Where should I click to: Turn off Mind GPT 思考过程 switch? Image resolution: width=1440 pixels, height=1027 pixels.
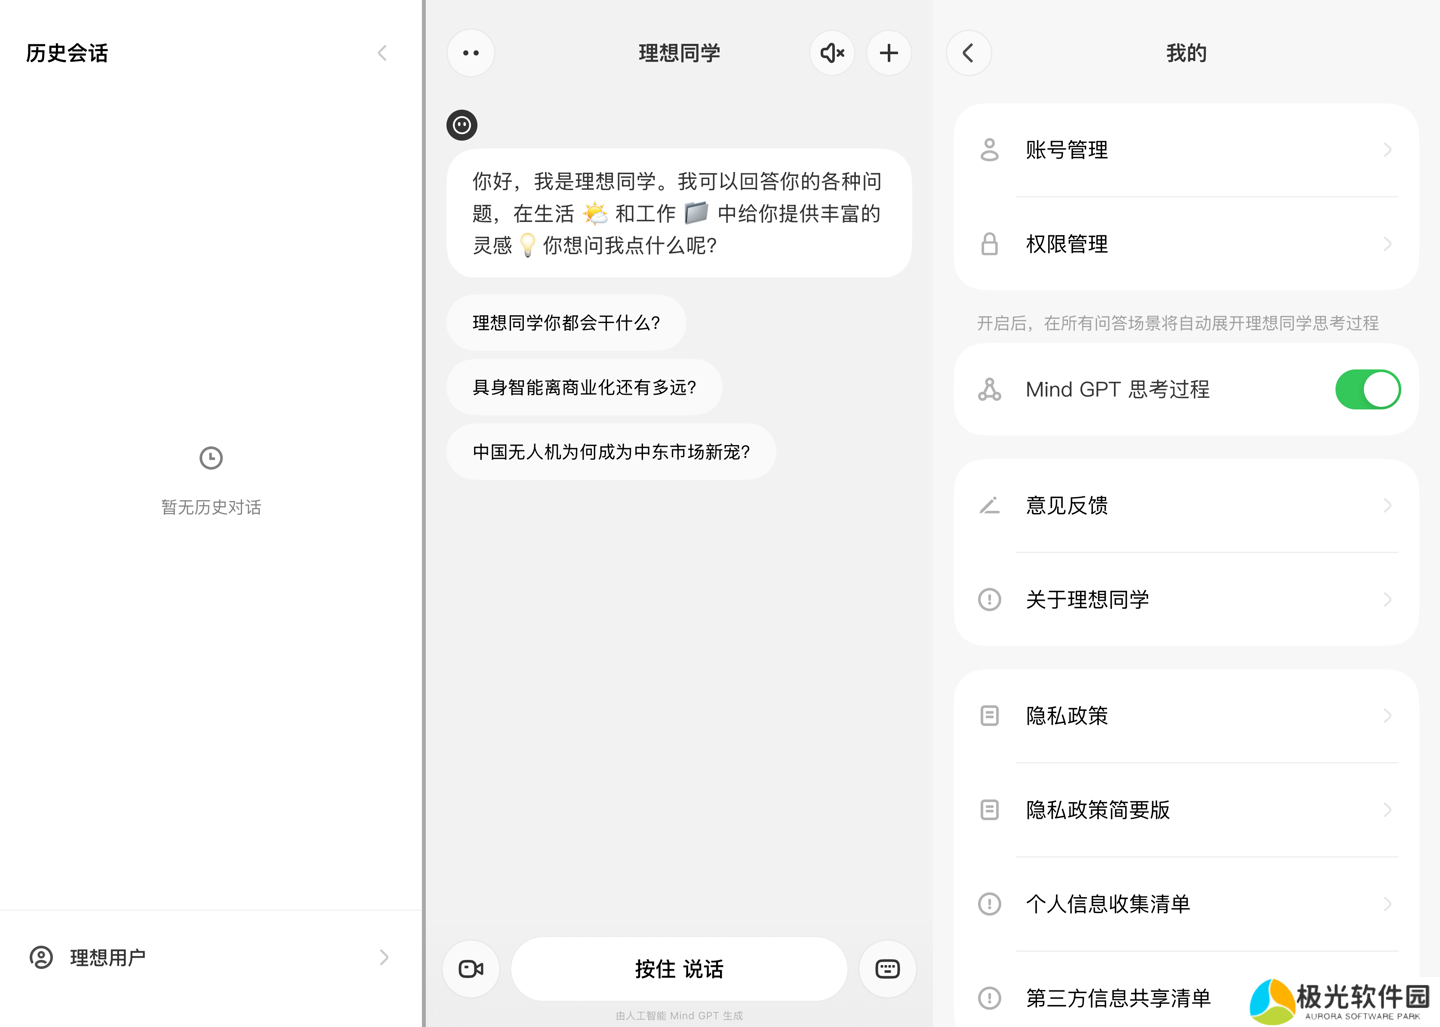[x=1367, y=390]
